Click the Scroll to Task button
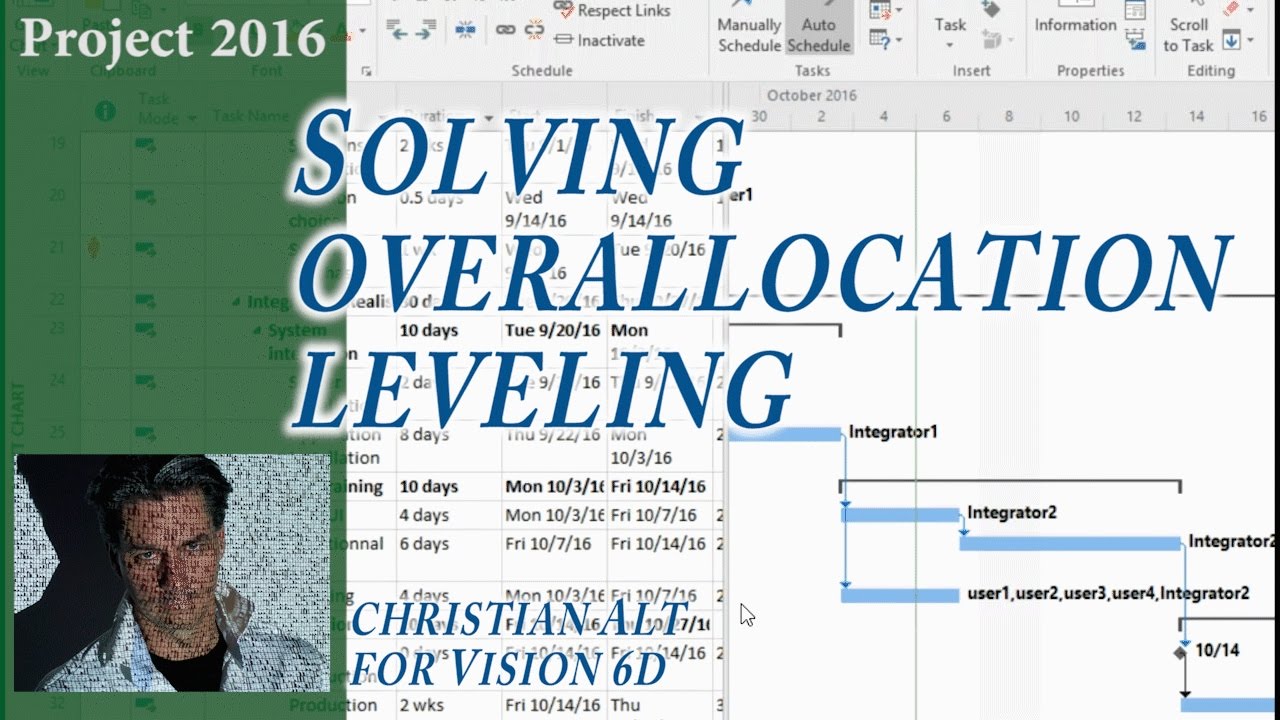Viewport: 1280px width, 720px height. pos(1188,27)
